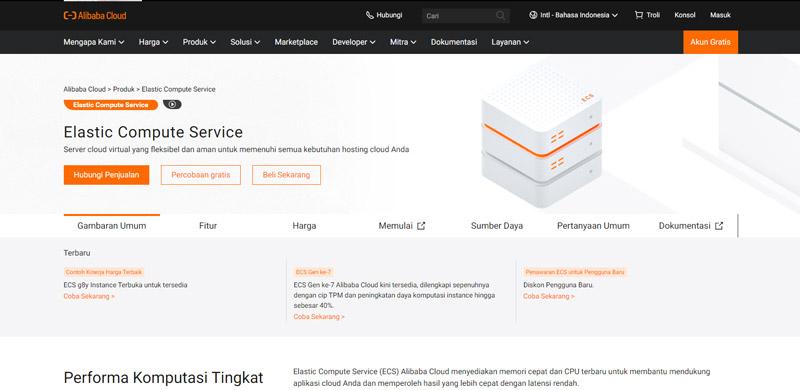This screenshot has width=800, height=390.
Task: Expand the Developer menu
Action: tap(354, 42)
